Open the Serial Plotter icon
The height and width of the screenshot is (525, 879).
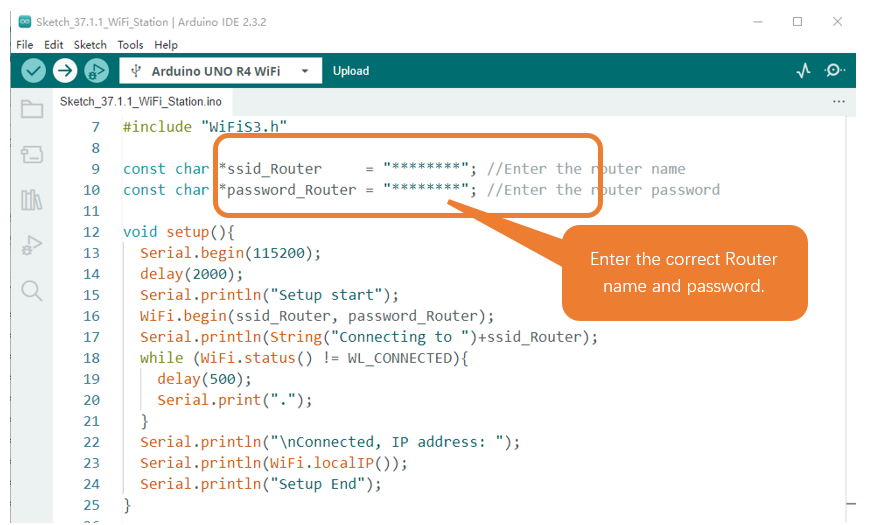[803, 71]
